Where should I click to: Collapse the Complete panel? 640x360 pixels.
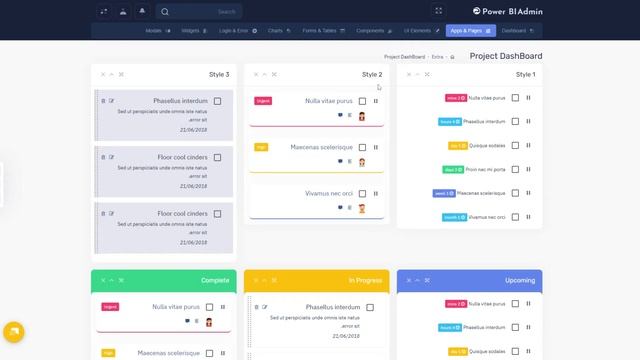(111, 280)
